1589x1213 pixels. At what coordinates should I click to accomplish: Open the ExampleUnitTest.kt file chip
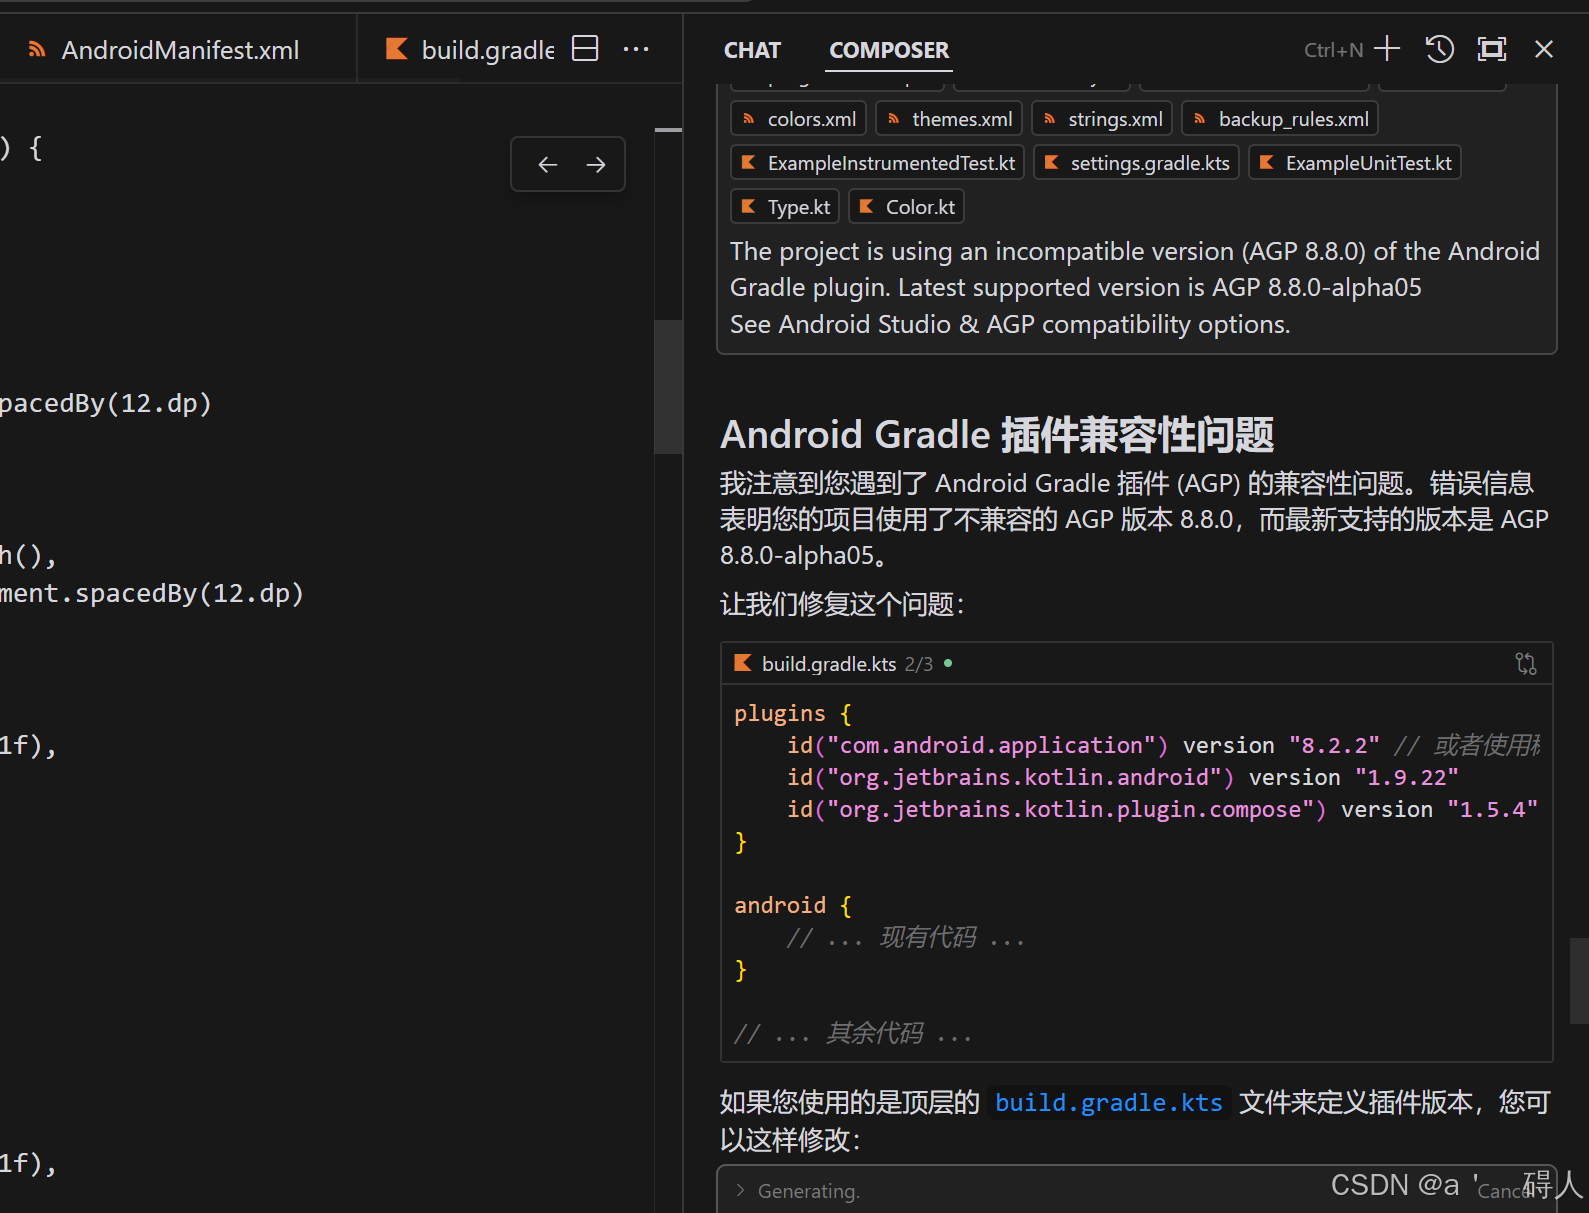pyautogui.click(x=1355, y=163)
